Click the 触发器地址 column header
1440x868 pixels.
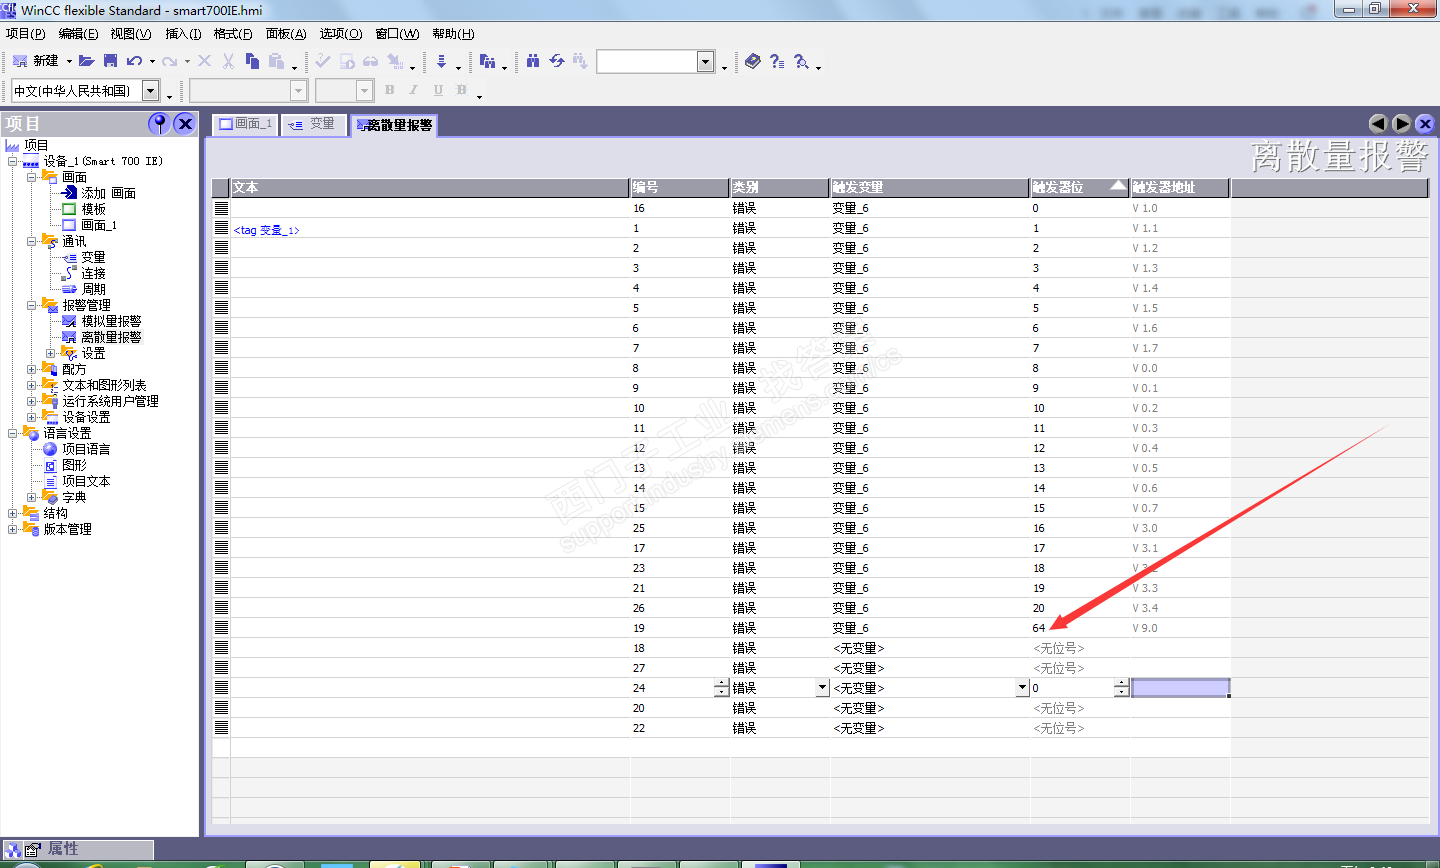coord(1180,187)
